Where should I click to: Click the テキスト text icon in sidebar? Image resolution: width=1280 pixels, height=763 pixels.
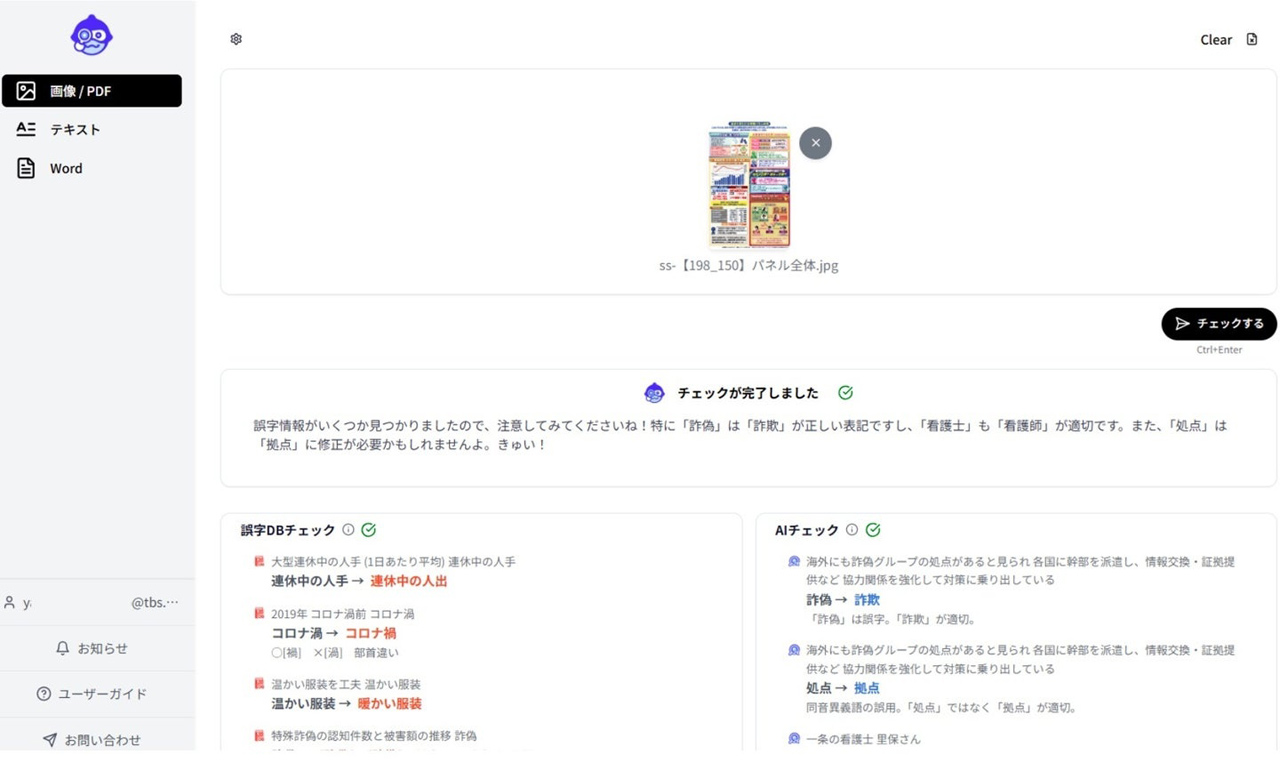pyautogui.click(x=26, y=129)
